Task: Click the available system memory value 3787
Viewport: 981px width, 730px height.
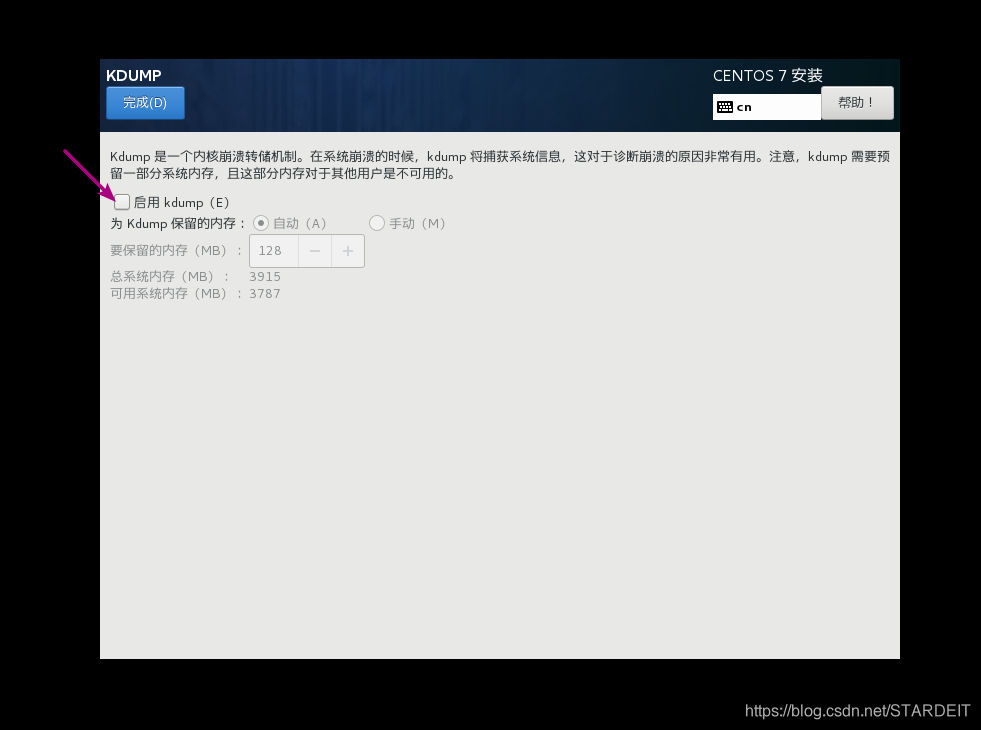Action: [265, 293]
